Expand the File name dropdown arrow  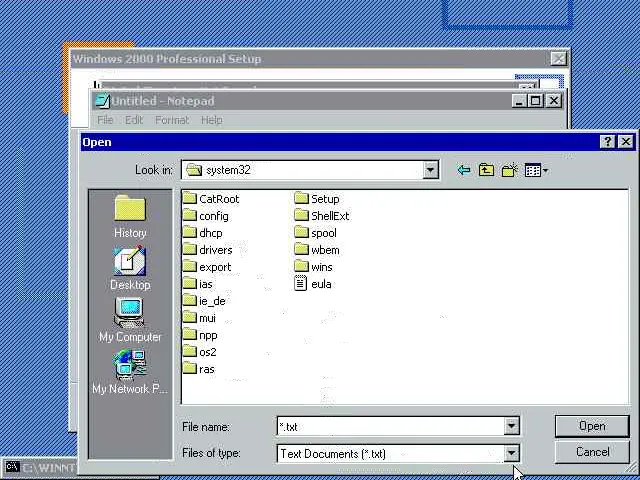tap(511, 427)
